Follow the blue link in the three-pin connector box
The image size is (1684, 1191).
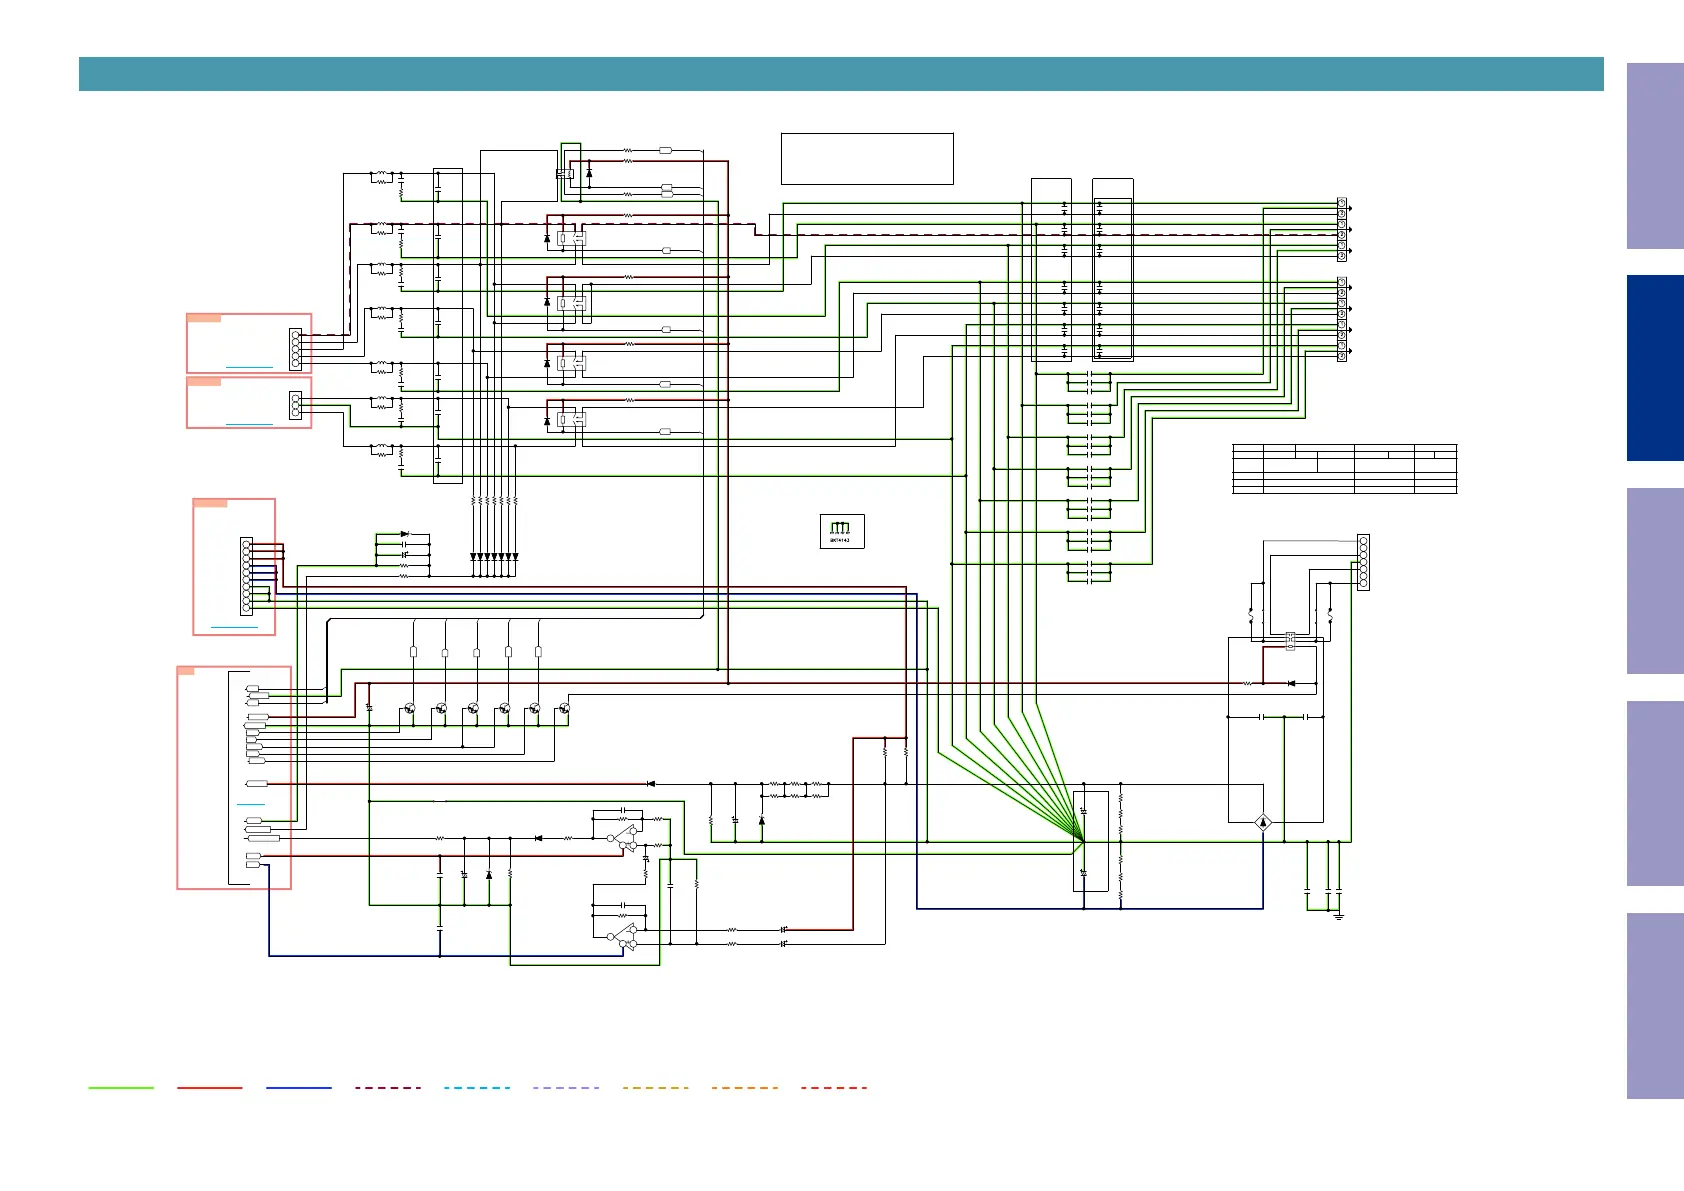pyautogui.click(x=249, y=424)
